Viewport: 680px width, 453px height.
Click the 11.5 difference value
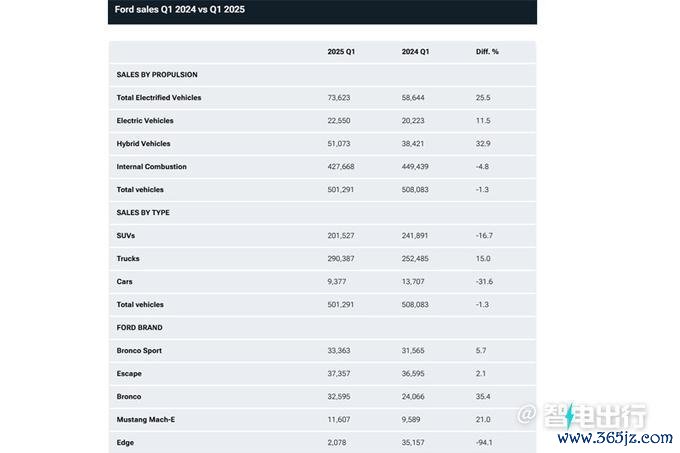coord(483,121)
